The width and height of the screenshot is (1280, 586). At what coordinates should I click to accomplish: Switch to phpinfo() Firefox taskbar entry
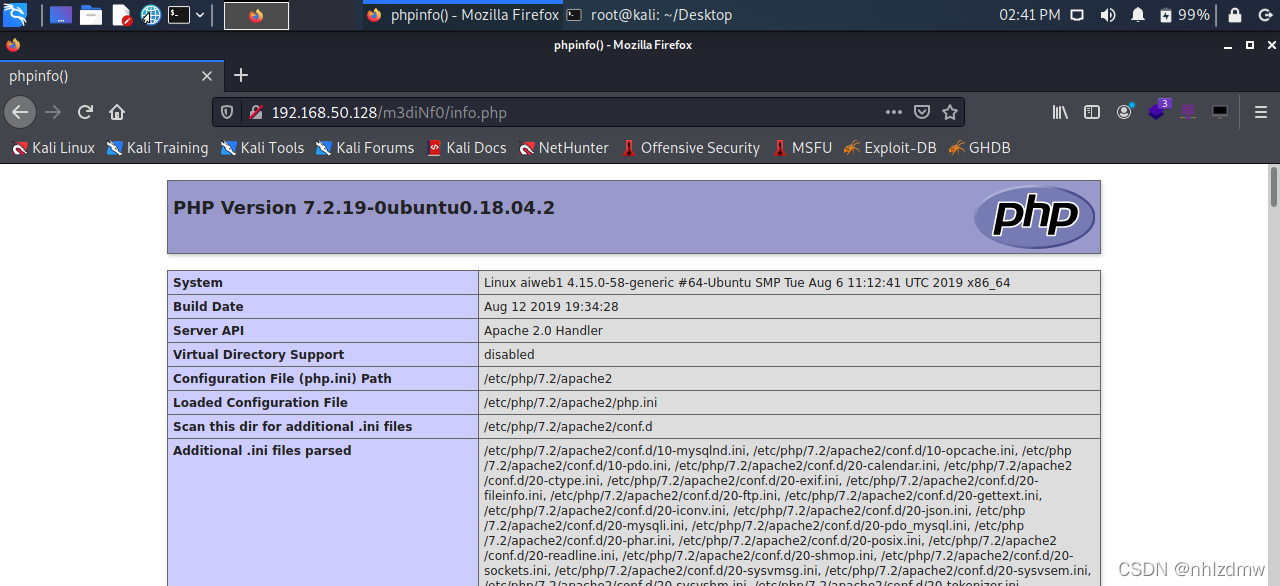pos(463,15)
